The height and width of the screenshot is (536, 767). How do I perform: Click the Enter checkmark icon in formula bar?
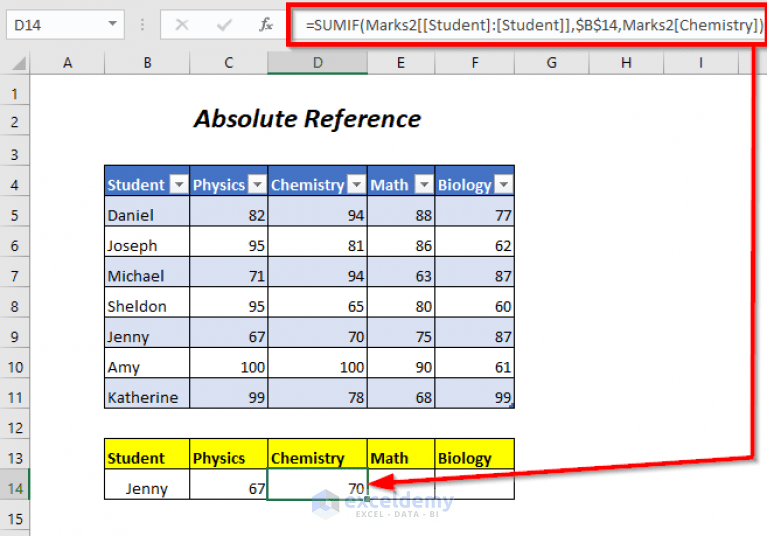coord(224,24)
